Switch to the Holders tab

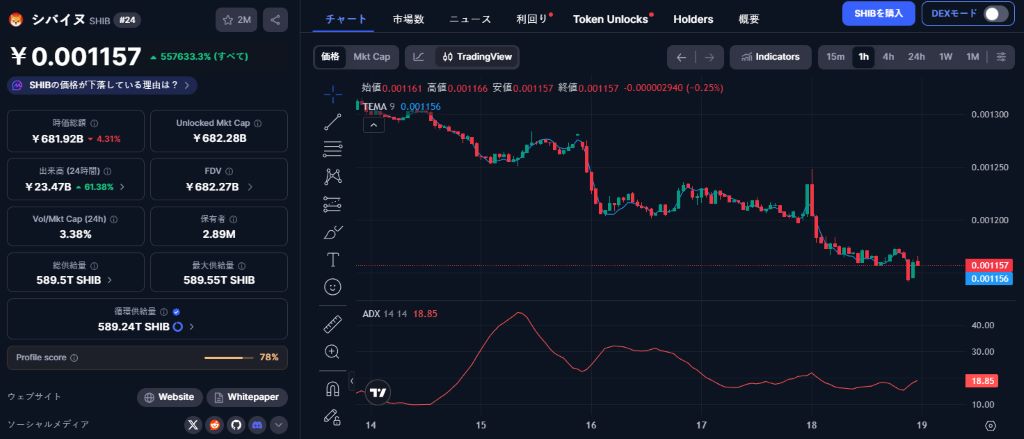tap(694, 19)
